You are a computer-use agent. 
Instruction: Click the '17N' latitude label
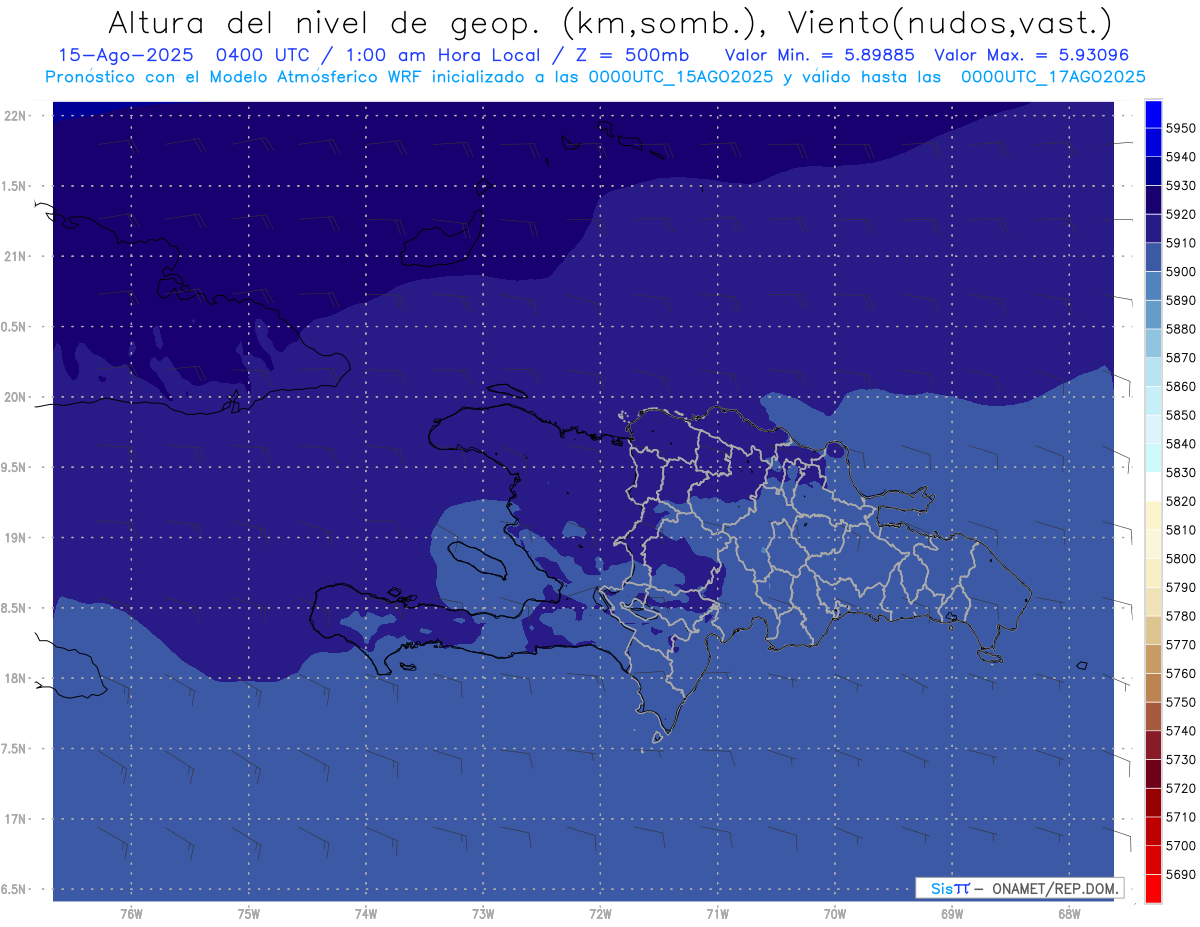pos(17,819)
